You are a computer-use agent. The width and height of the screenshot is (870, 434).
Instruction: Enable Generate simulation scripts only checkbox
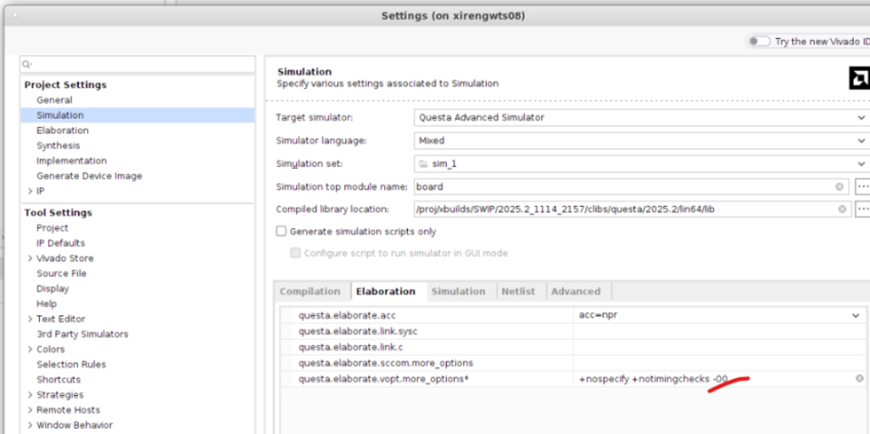[281, 231]
